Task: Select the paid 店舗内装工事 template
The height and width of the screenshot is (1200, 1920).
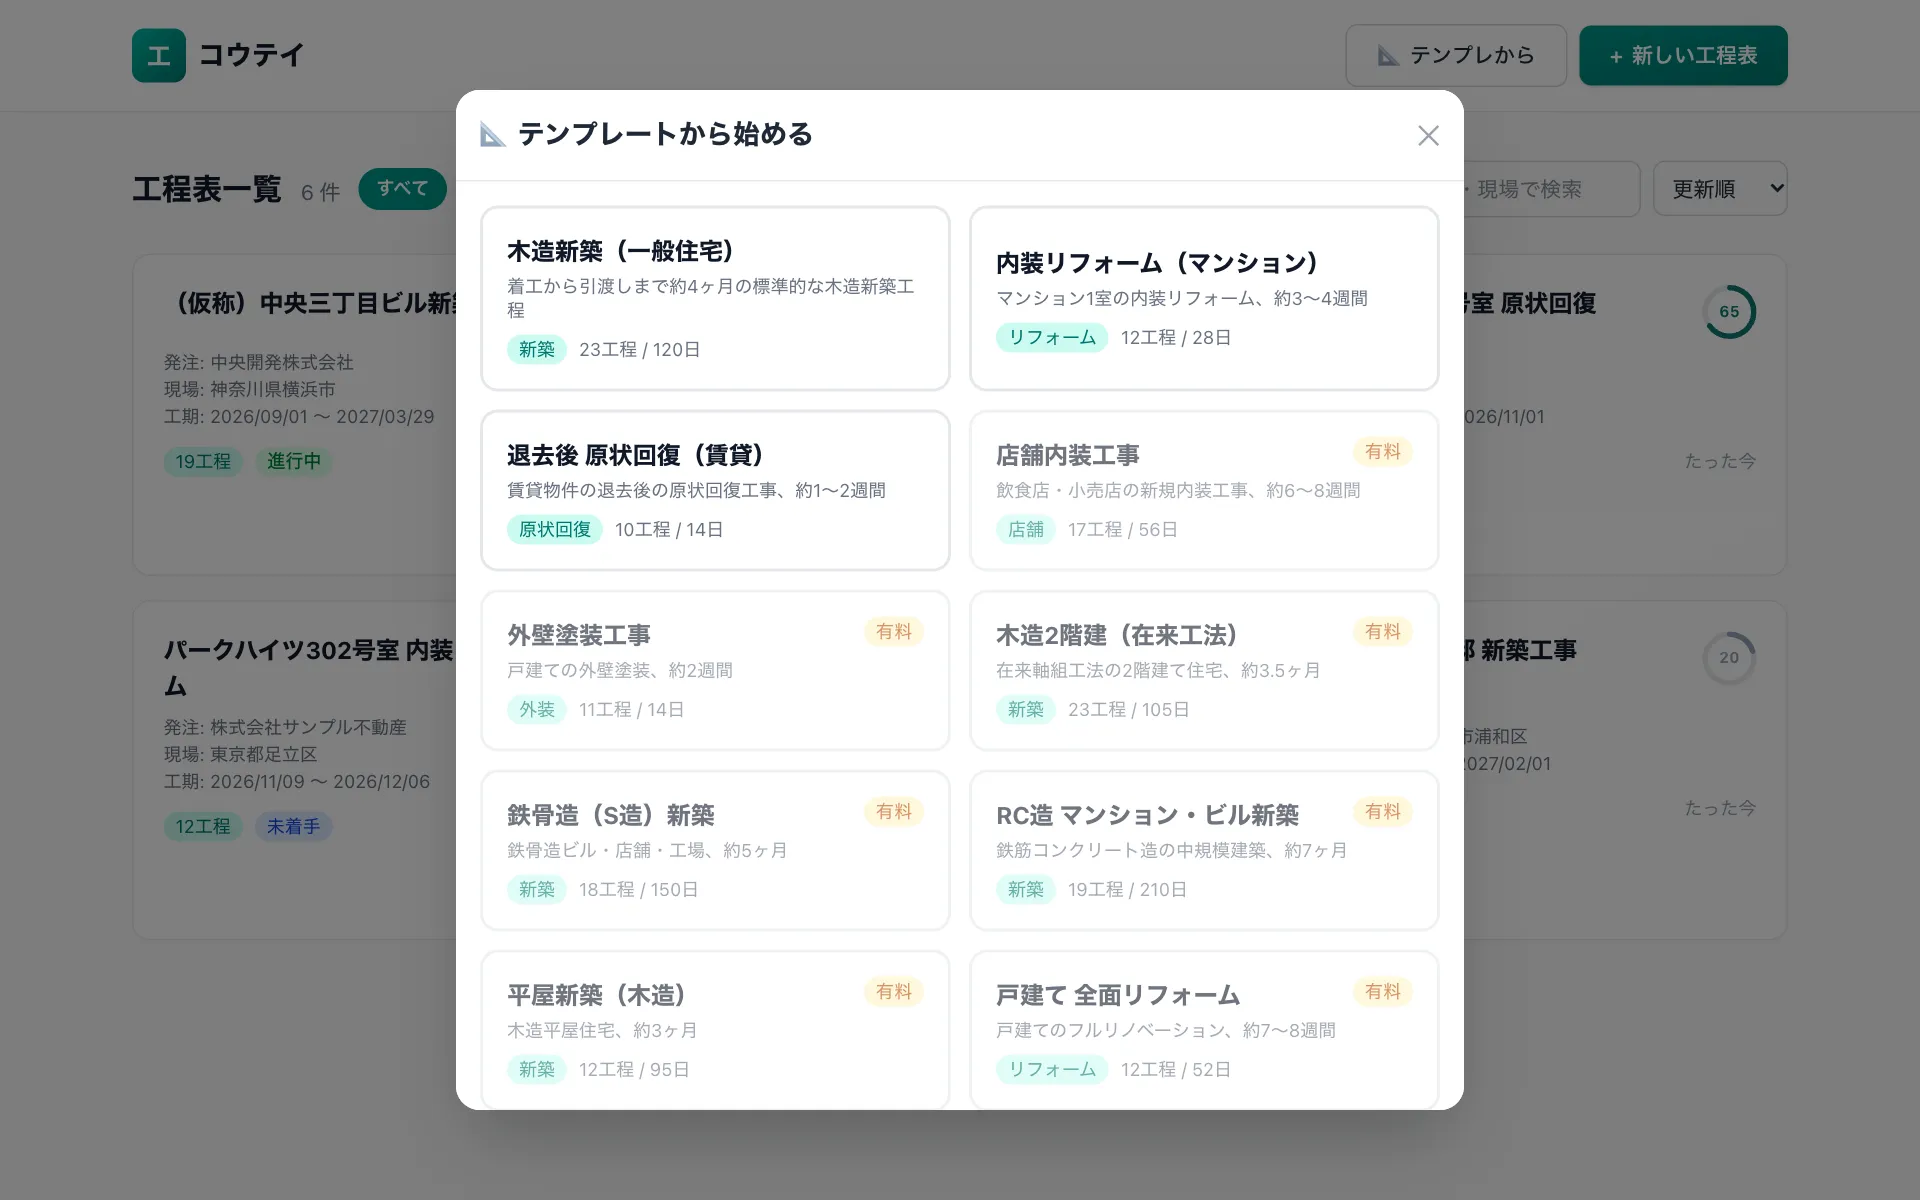Action: [x=1204, y=490]
